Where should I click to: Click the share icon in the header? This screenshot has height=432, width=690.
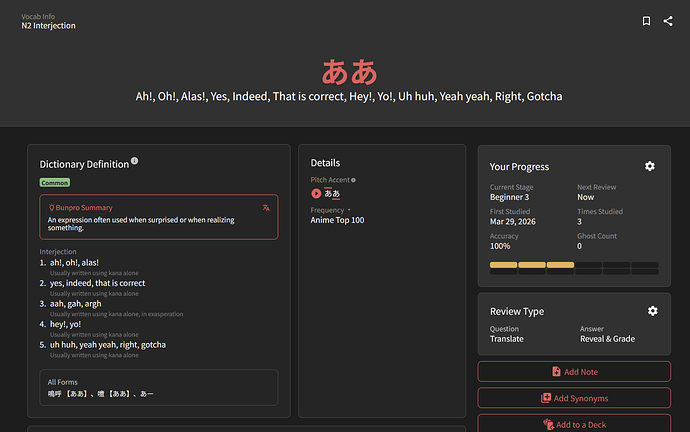tap(668, 21)
